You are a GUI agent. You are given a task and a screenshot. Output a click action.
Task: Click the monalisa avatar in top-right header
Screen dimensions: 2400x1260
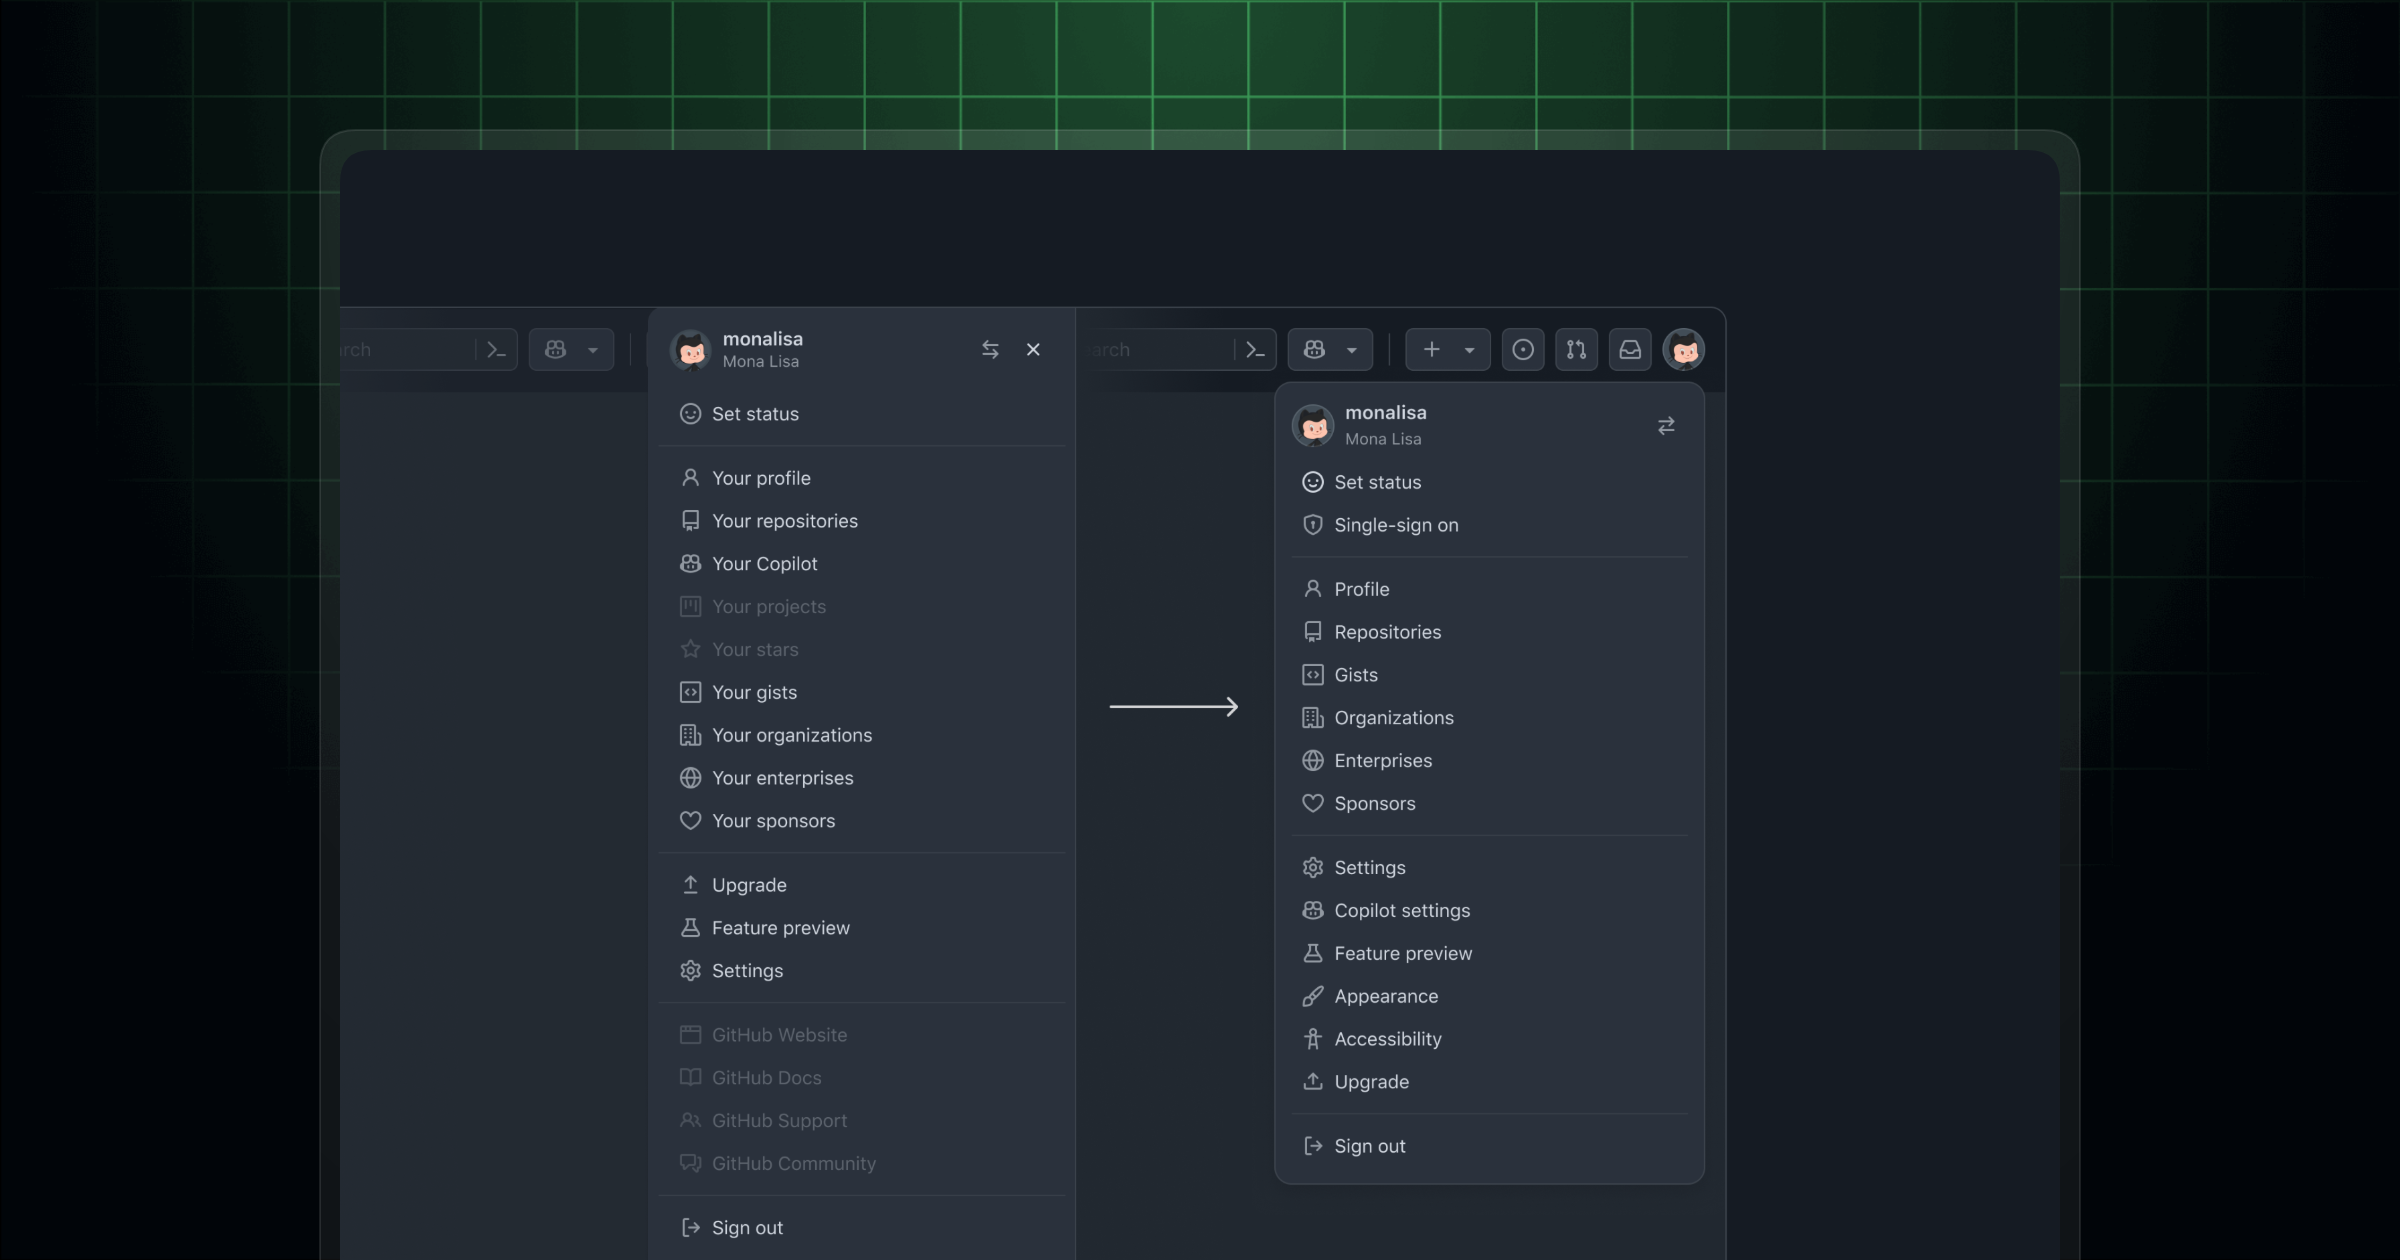(1684, 350)
